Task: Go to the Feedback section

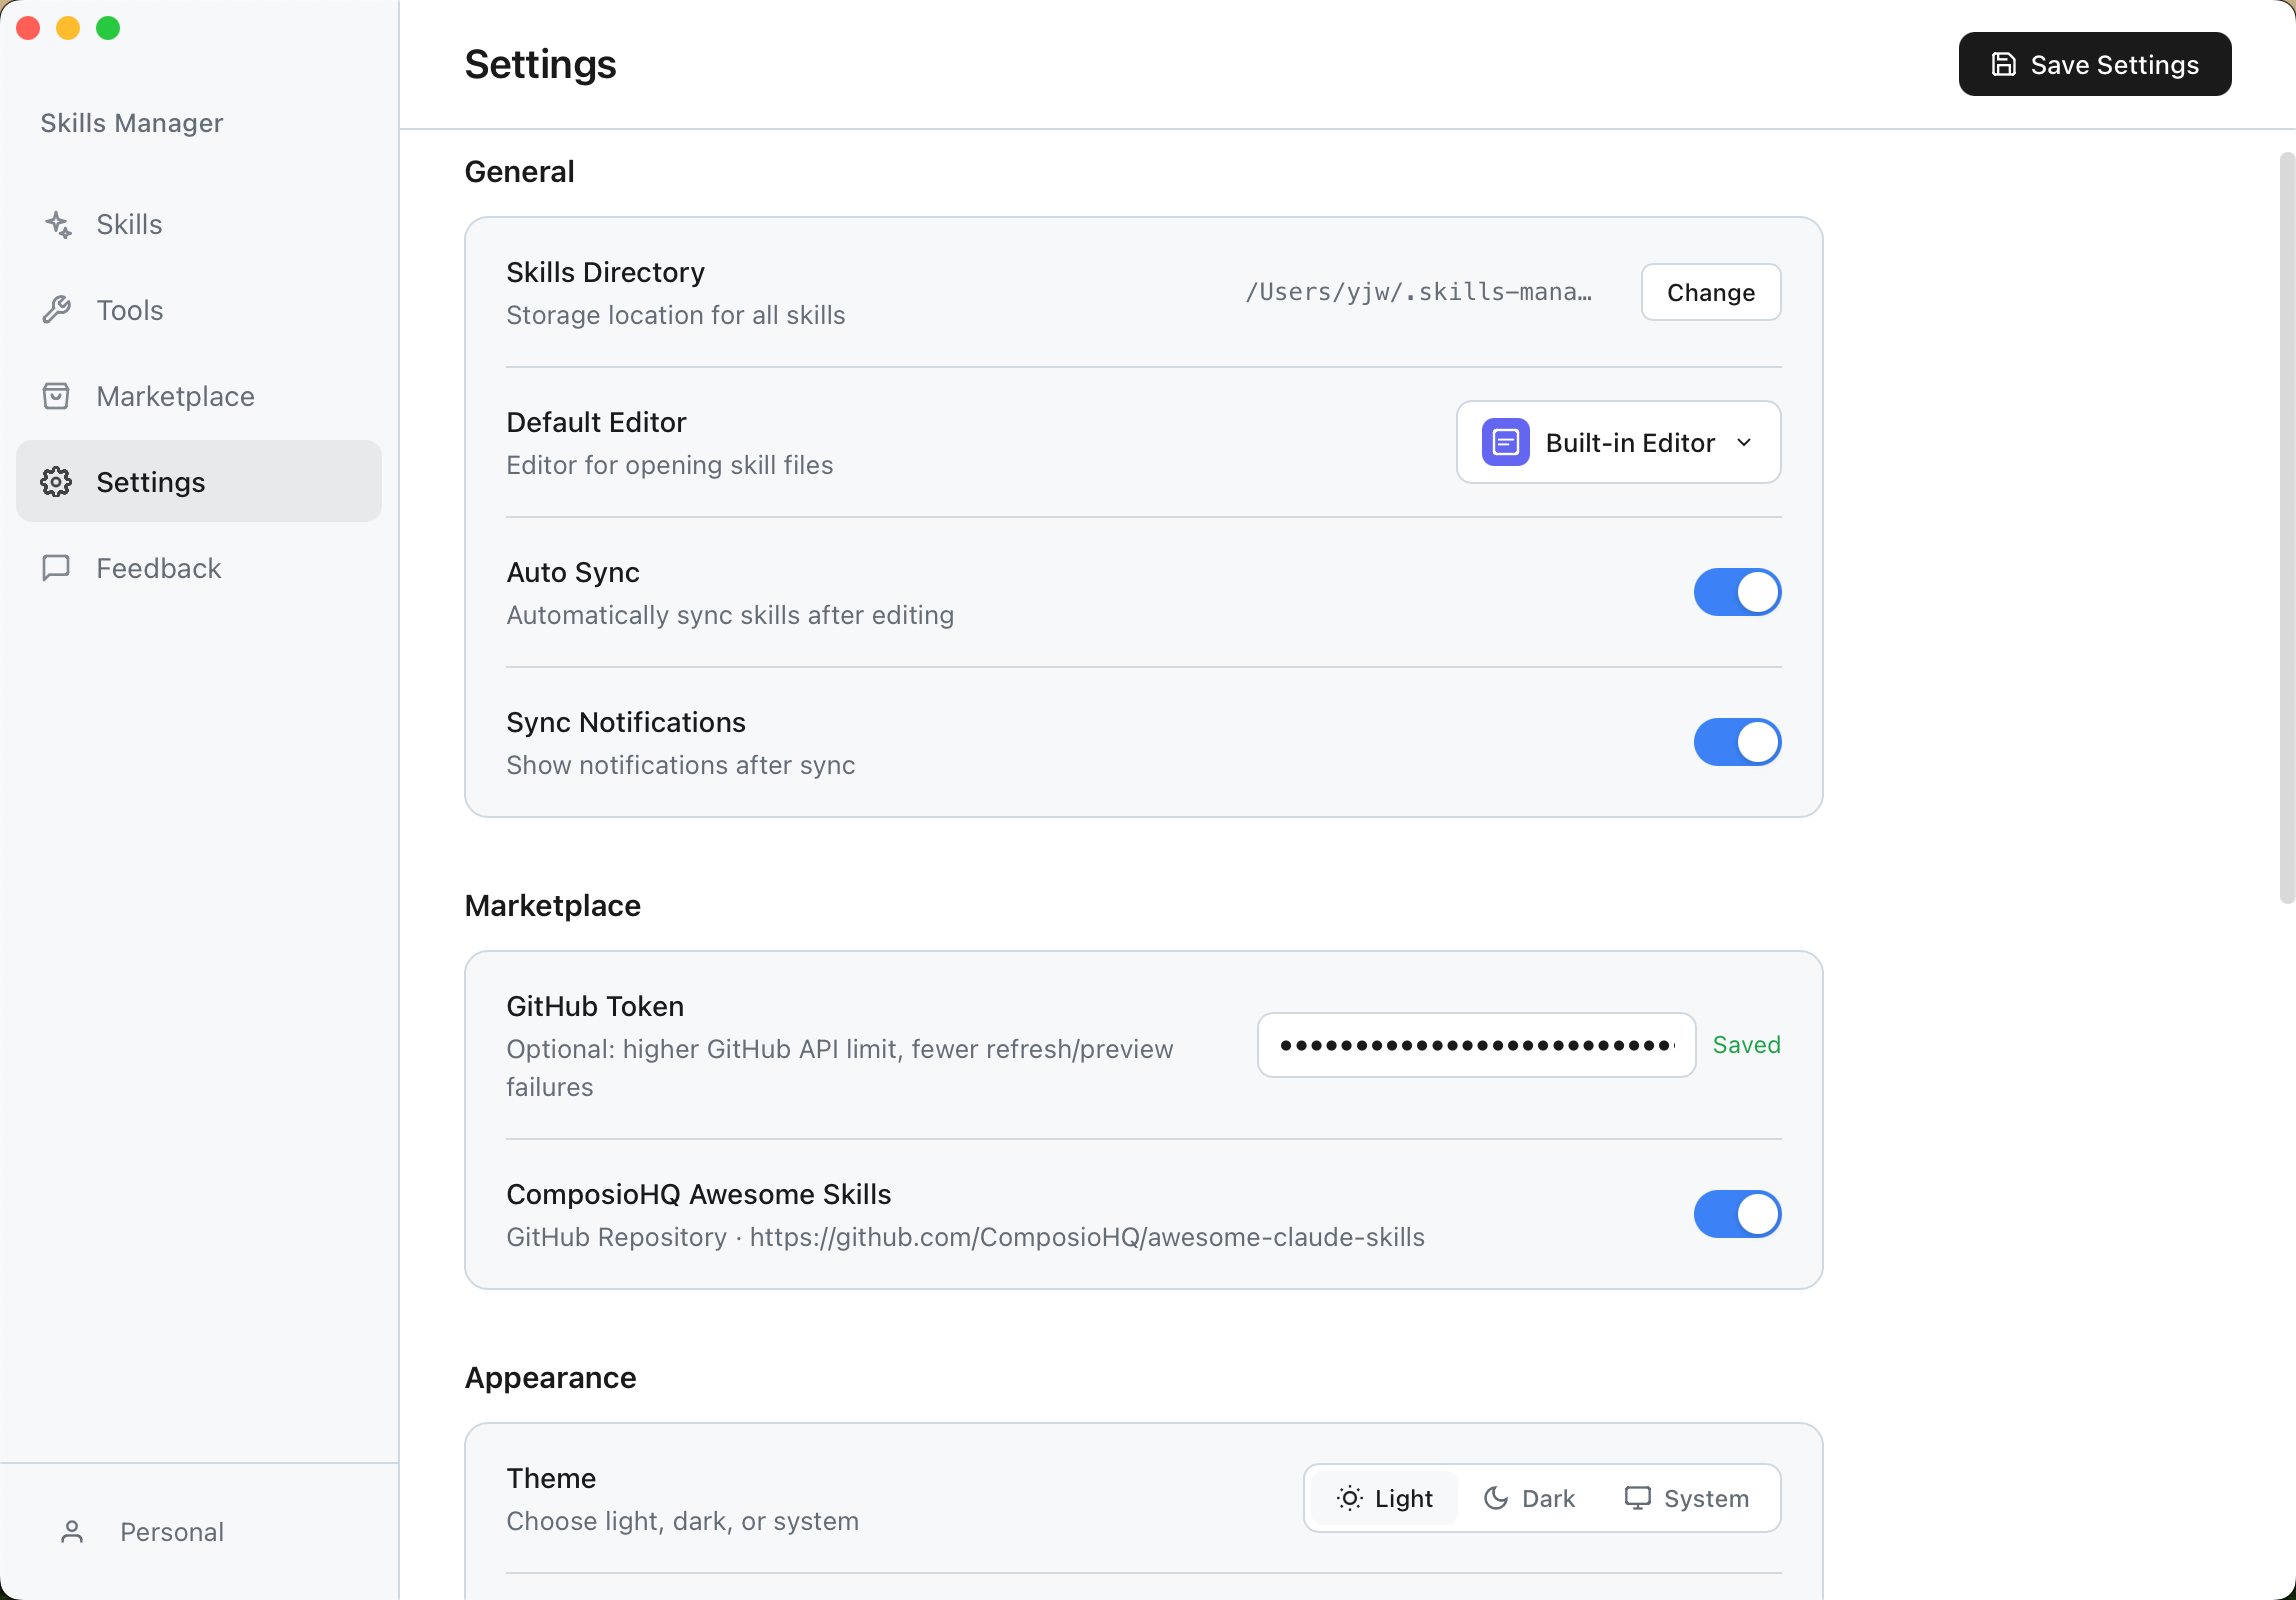Action: click(158, 568)
